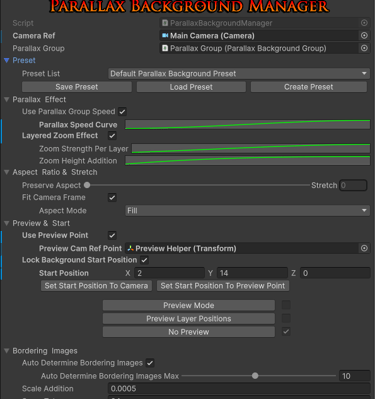Click Set Start Position To Camera
The height and width of the screenshot is (399, 375).
tap(96, 286)
